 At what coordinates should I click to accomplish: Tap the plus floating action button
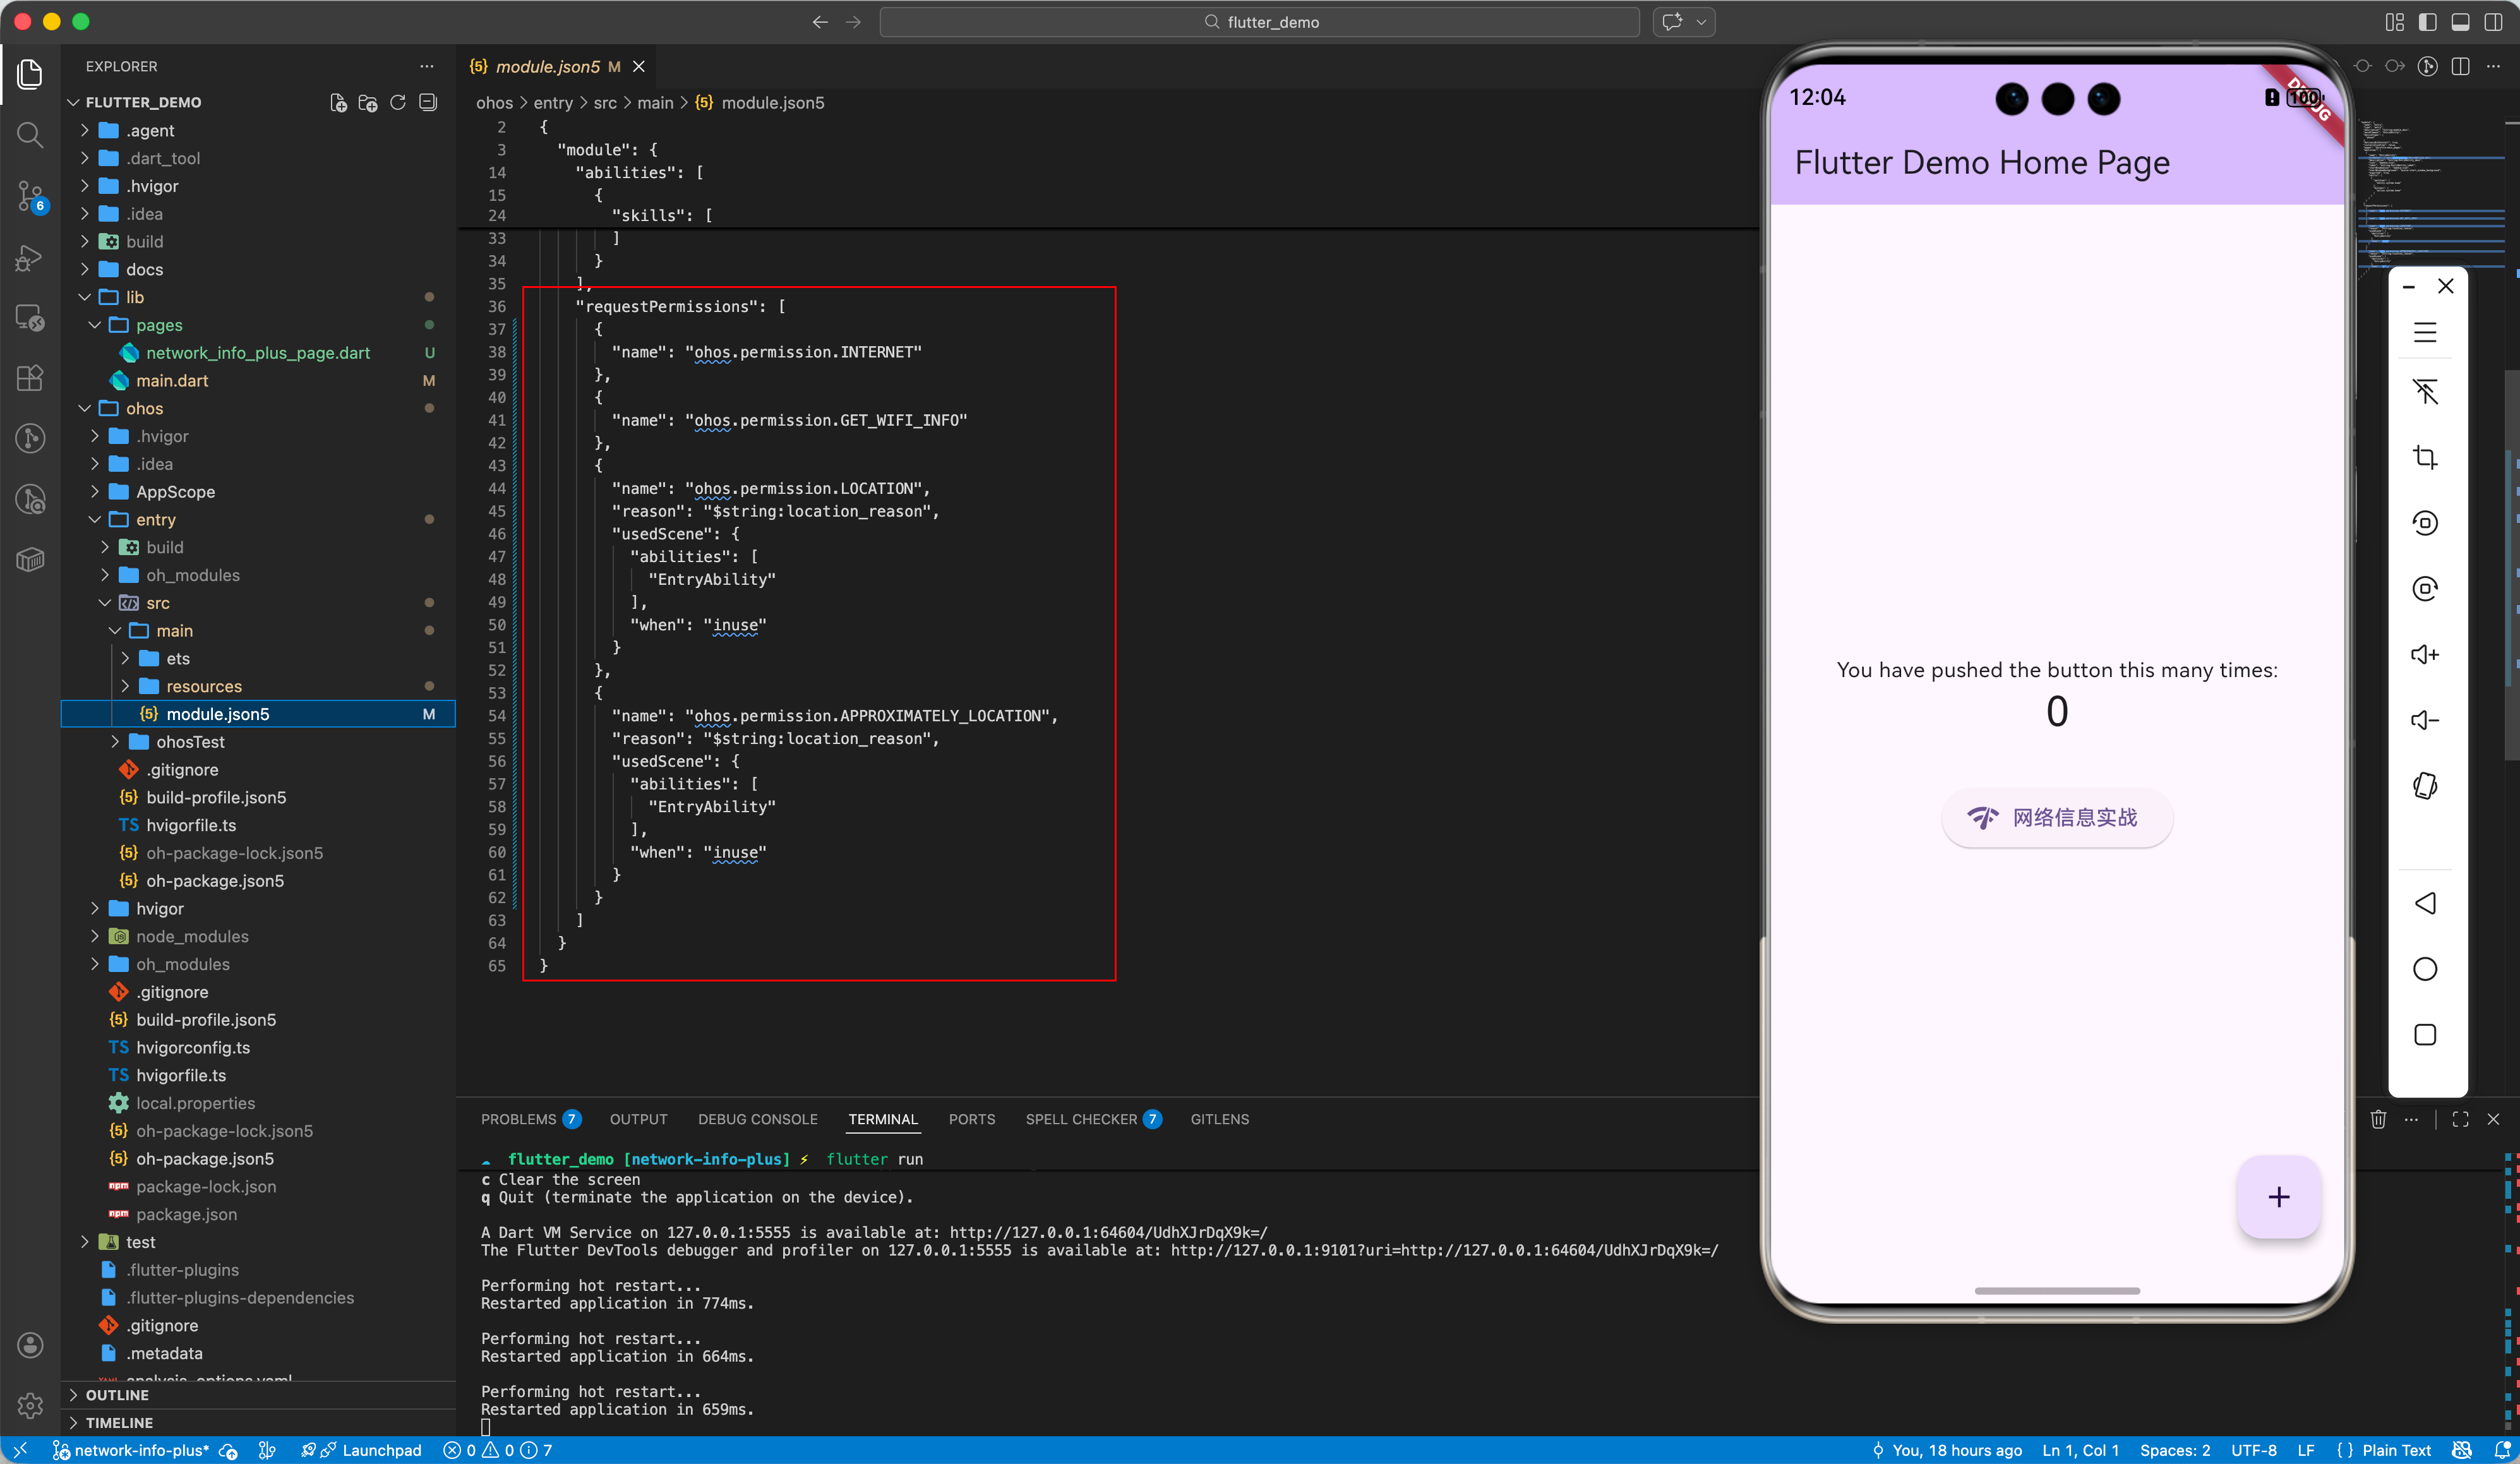click(2278, 1197)
